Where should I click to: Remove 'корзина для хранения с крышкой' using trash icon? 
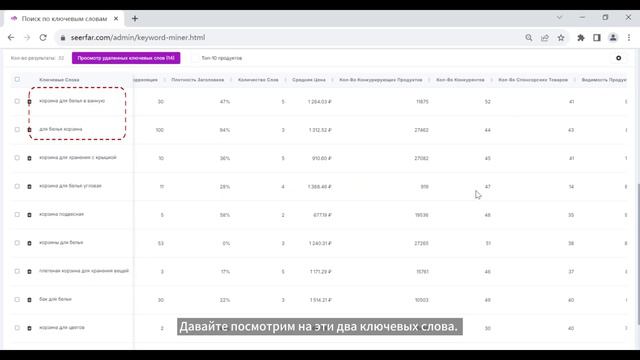(29, 158)
